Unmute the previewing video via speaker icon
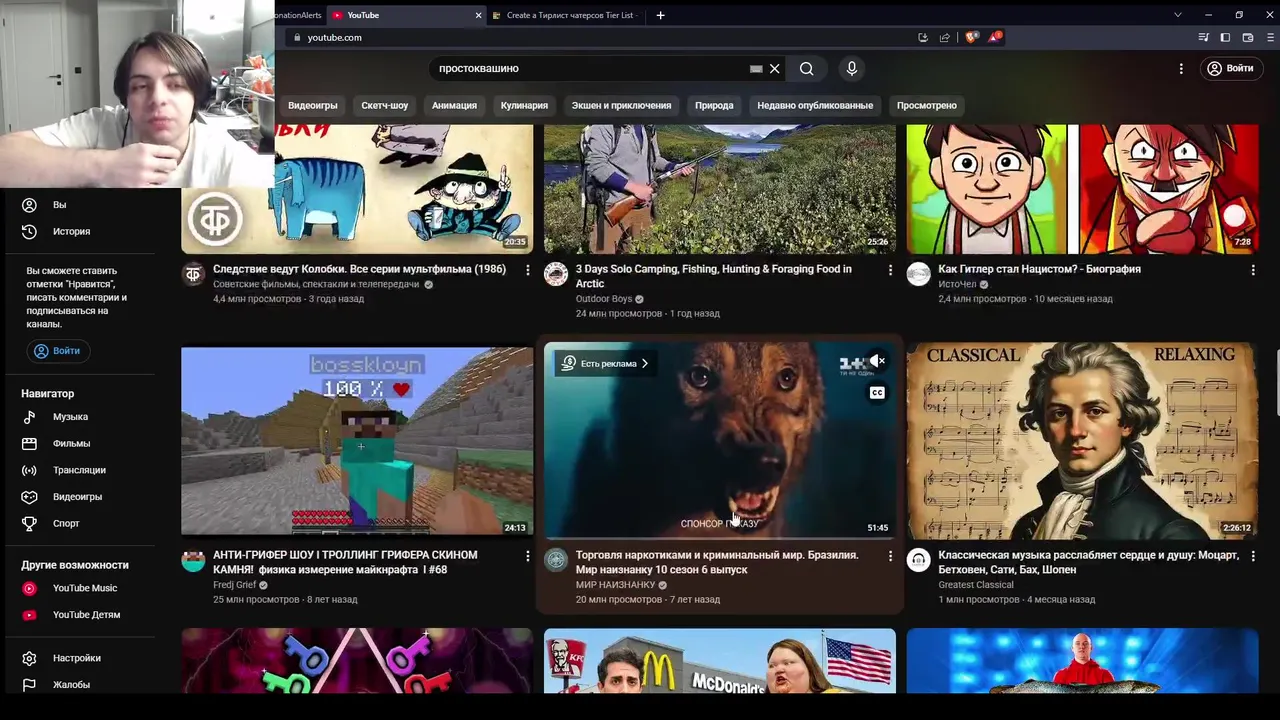 [x=877, y=361]
